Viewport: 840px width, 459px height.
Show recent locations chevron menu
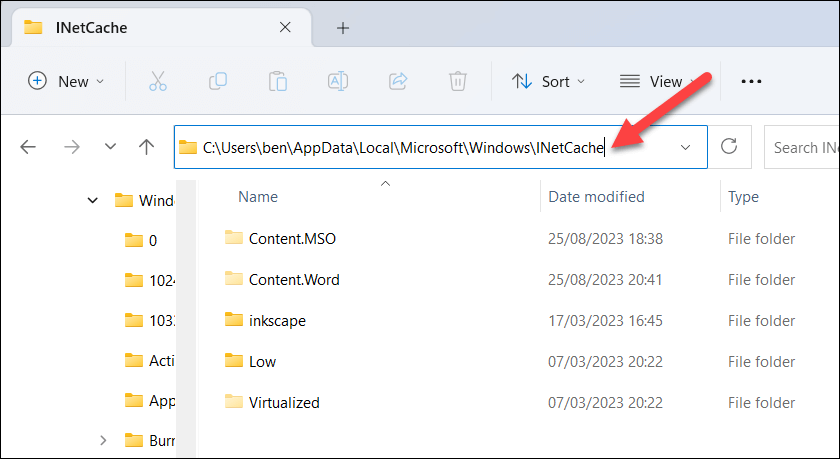pyautogui.click(x=110, y=146)
